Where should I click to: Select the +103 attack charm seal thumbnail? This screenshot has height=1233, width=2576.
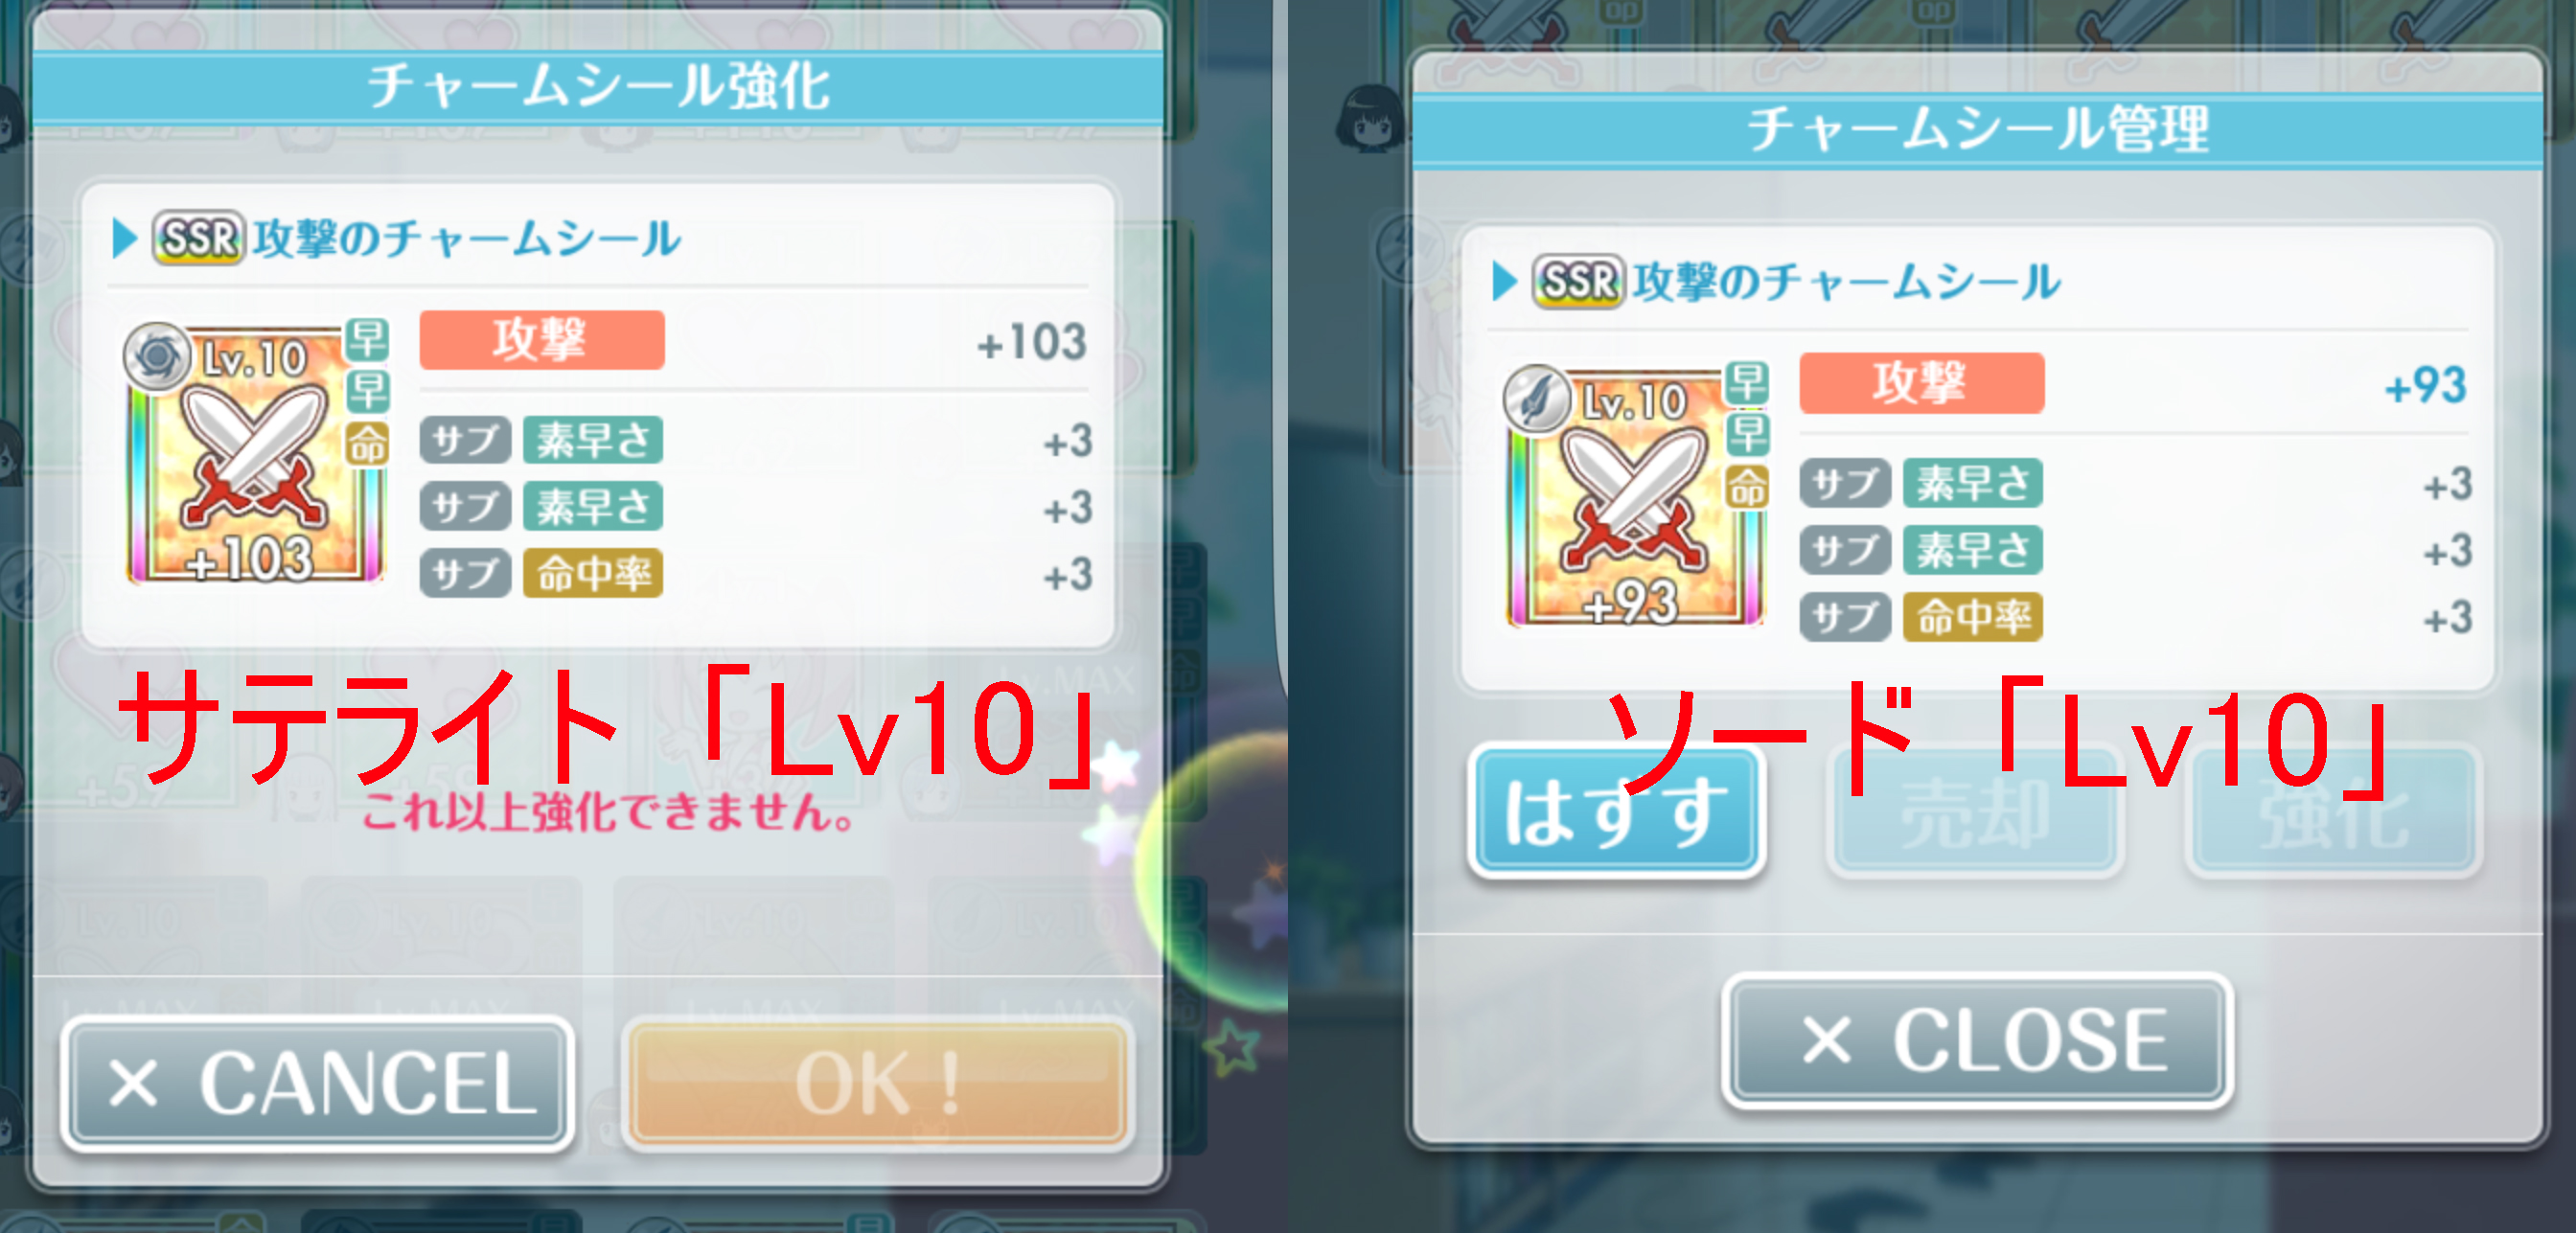pos(255,453)
